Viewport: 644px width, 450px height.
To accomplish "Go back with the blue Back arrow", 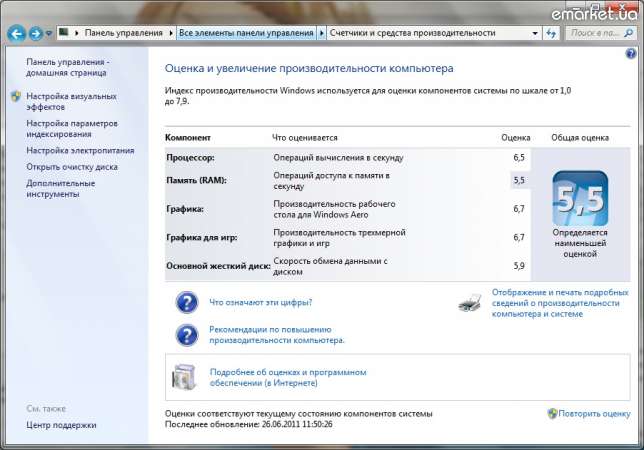I will [16, 33].
